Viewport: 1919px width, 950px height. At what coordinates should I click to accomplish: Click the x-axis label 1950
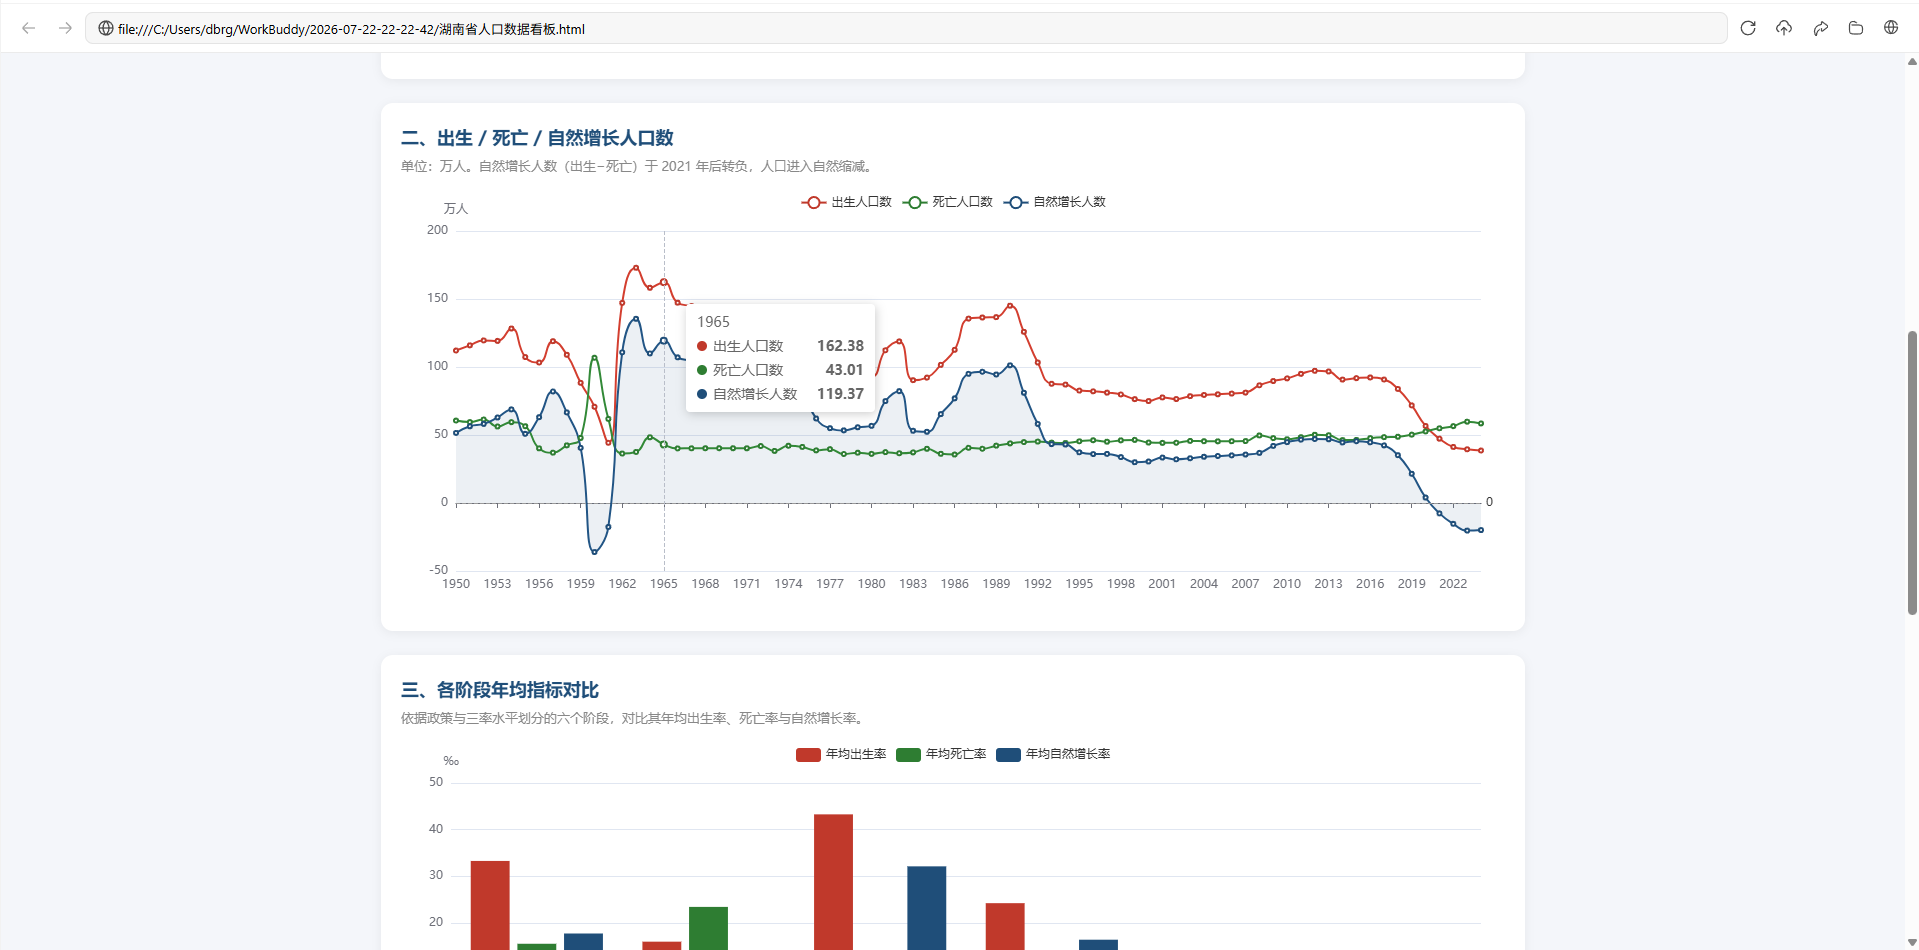pyautogui.click(x=456, y=584)
